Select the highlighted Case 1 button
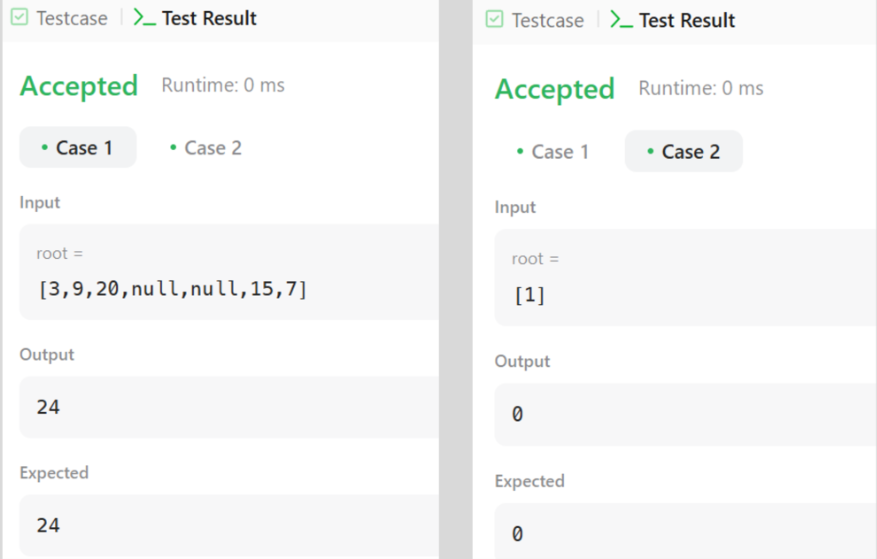Viewport: 877px width, 559px height. [x=78, y=148]
